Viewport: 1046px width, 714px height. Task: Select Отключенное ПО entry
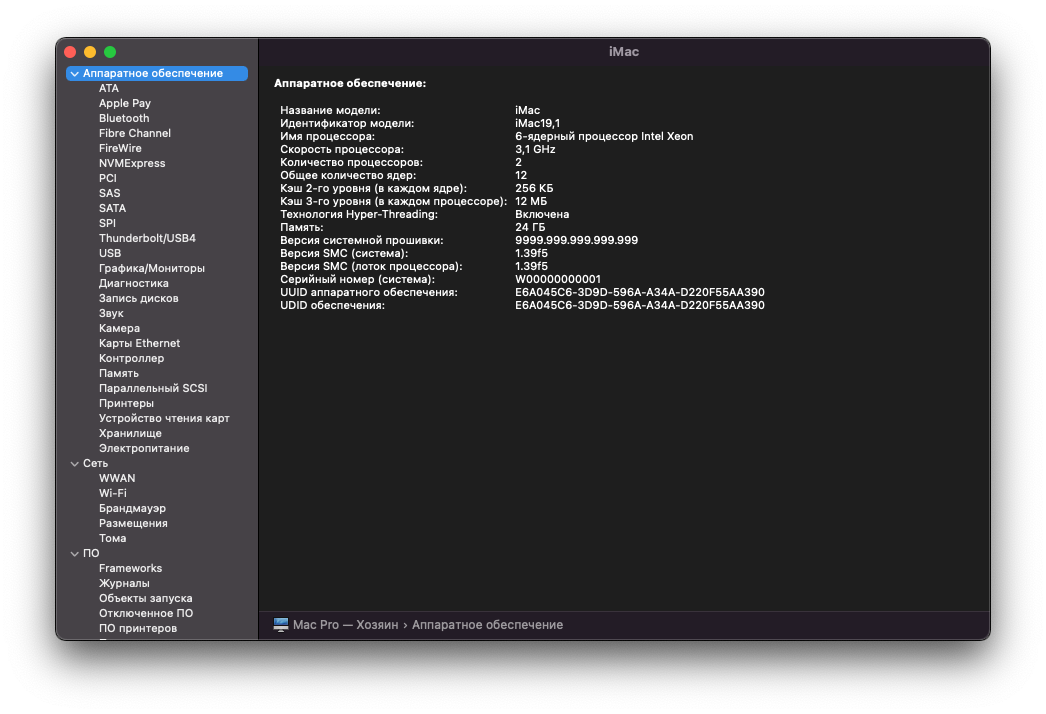[x=146, y=614]
